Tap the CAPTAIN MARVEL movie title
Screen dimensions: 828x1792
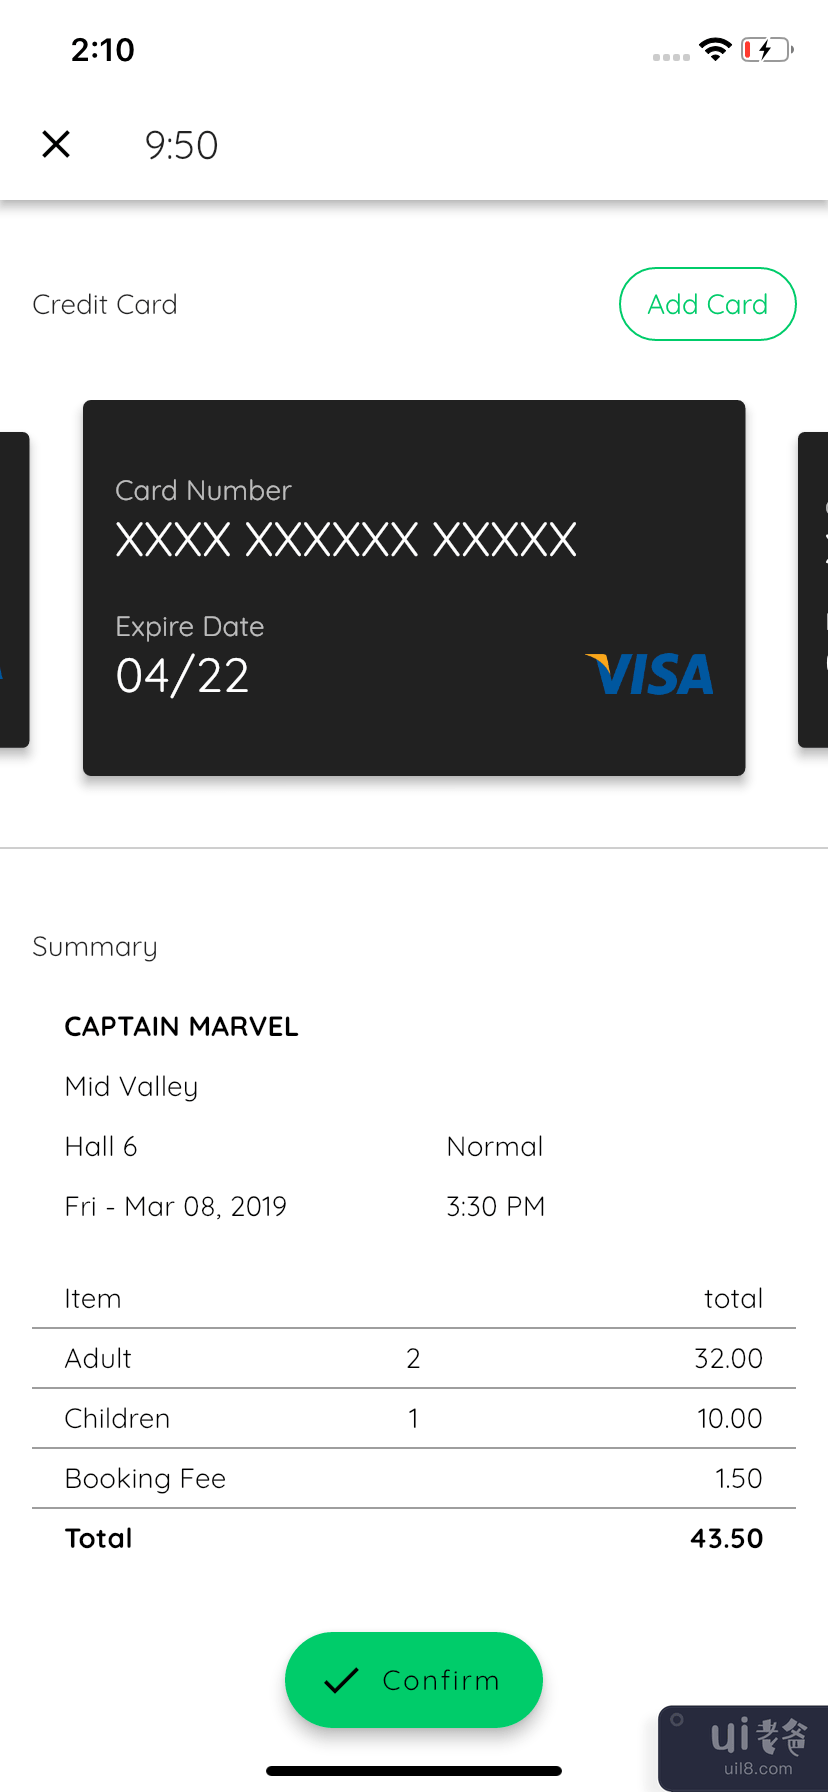click(x=181, y=1027)
